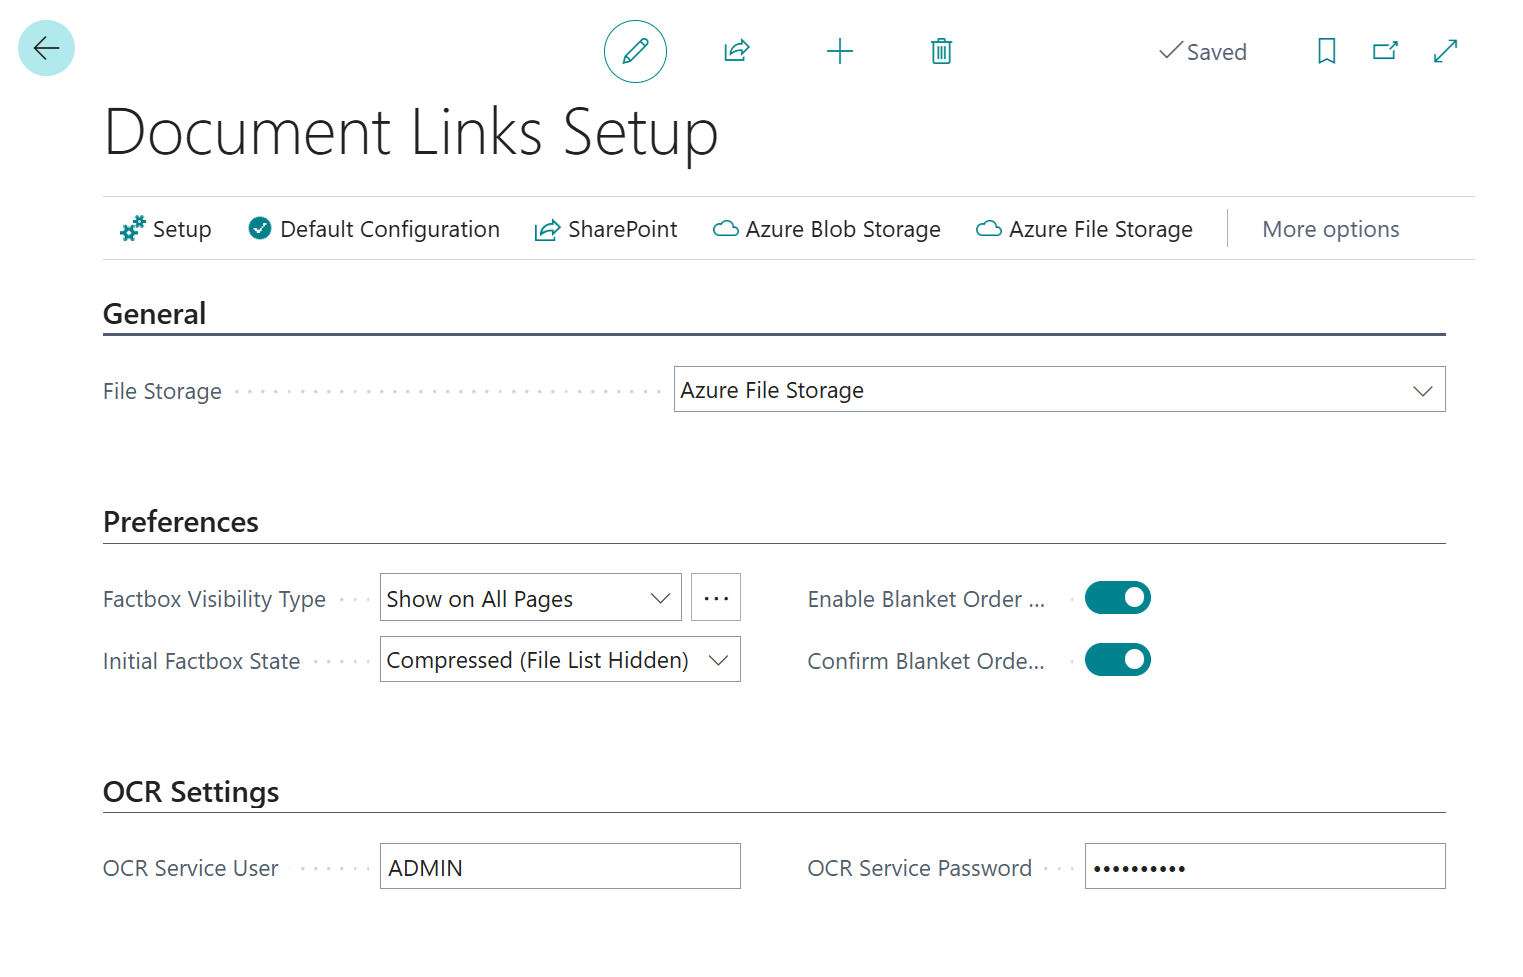This screenshot has width=1523, height=977.
Task: Click the pencil edit icon
Action: tap(635, 51)
